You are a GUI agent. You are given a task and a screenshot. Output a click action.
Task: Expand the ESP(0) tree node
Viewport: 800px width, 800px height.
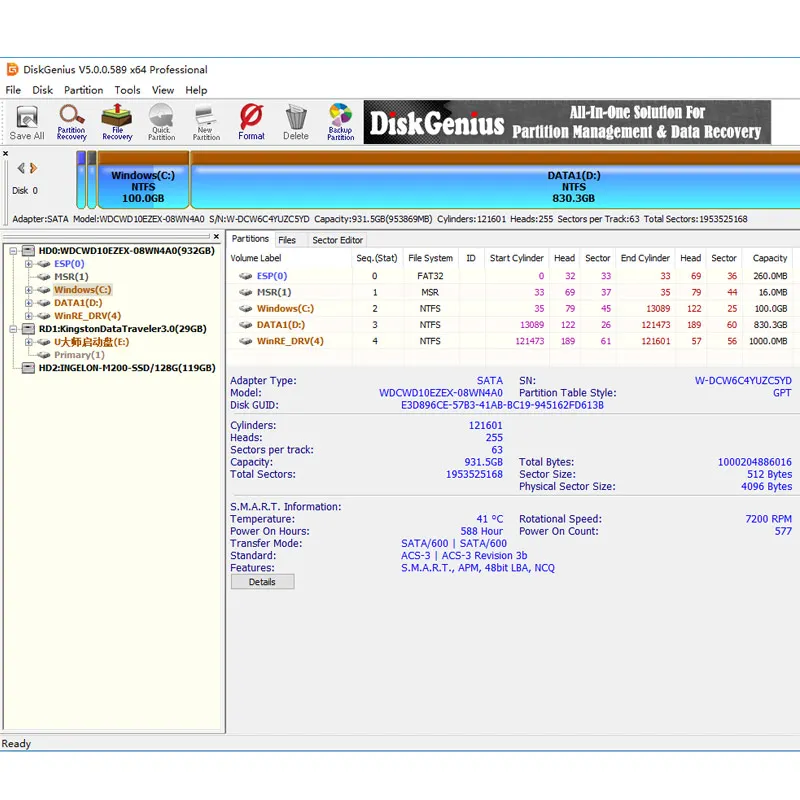(x=29, y=264)
